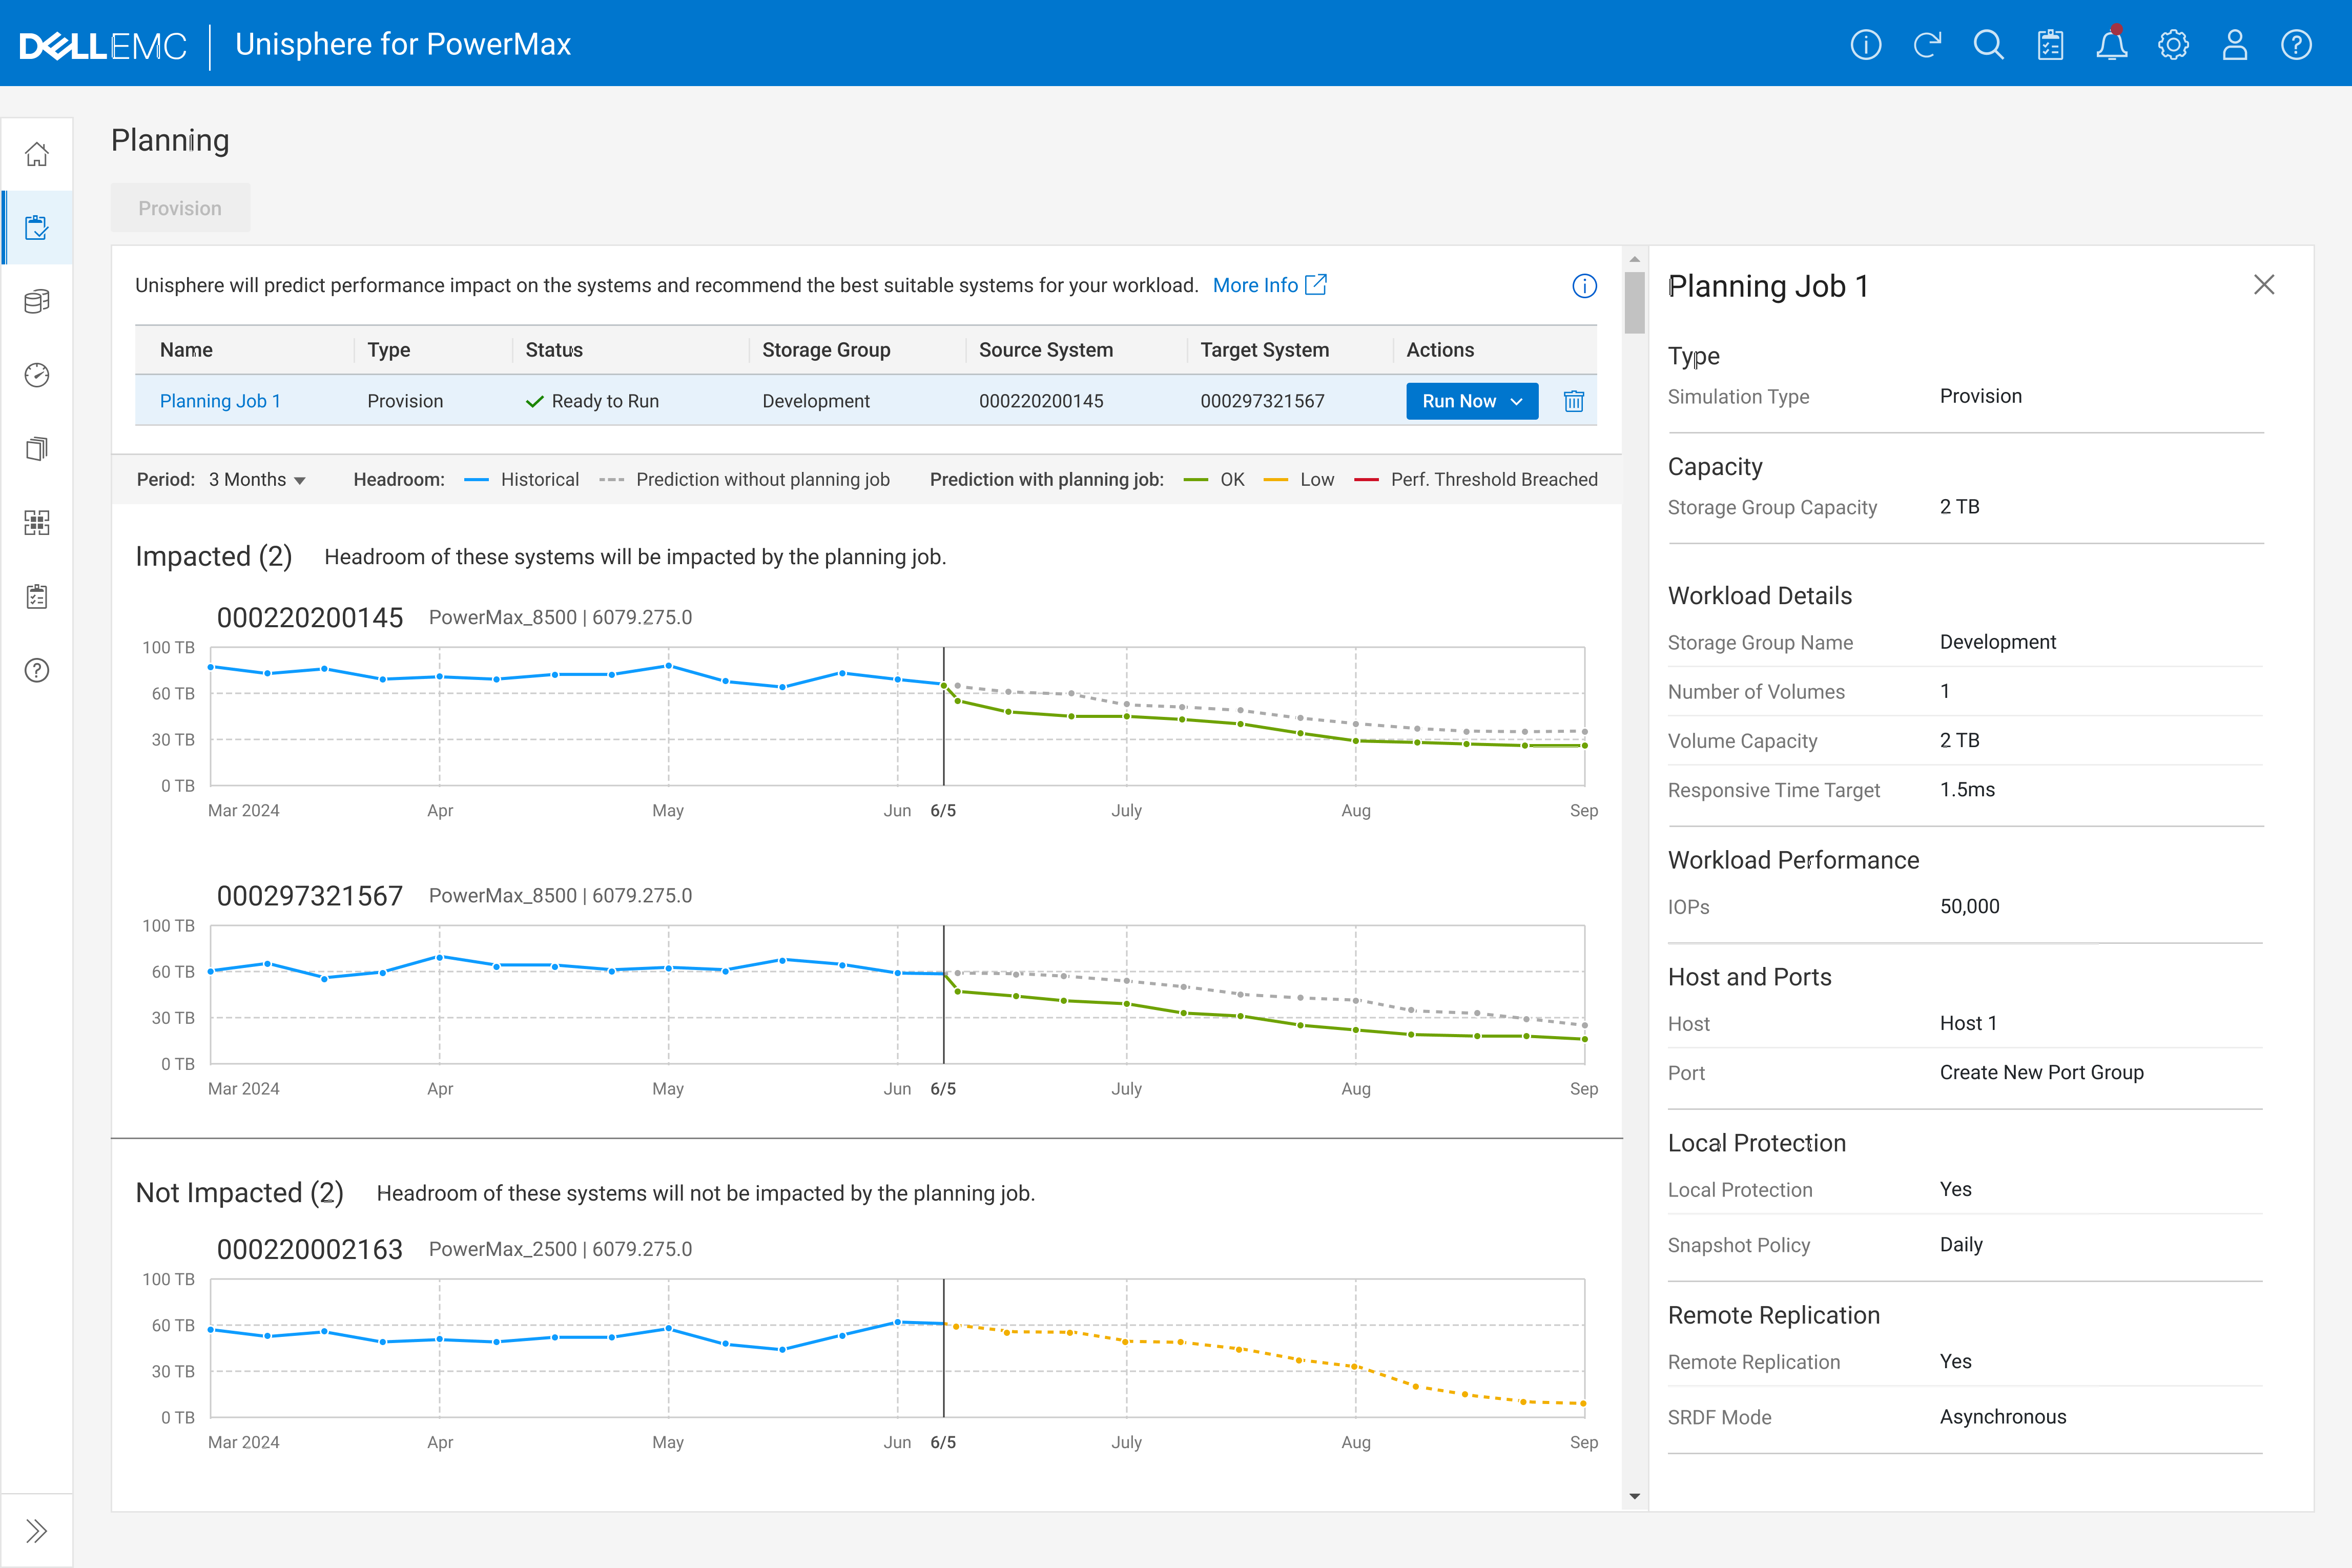The width and height of the screenshot is (2352, 1568).
Task: Open the Run Now dropdown arrow
Action: (1517, 401)
